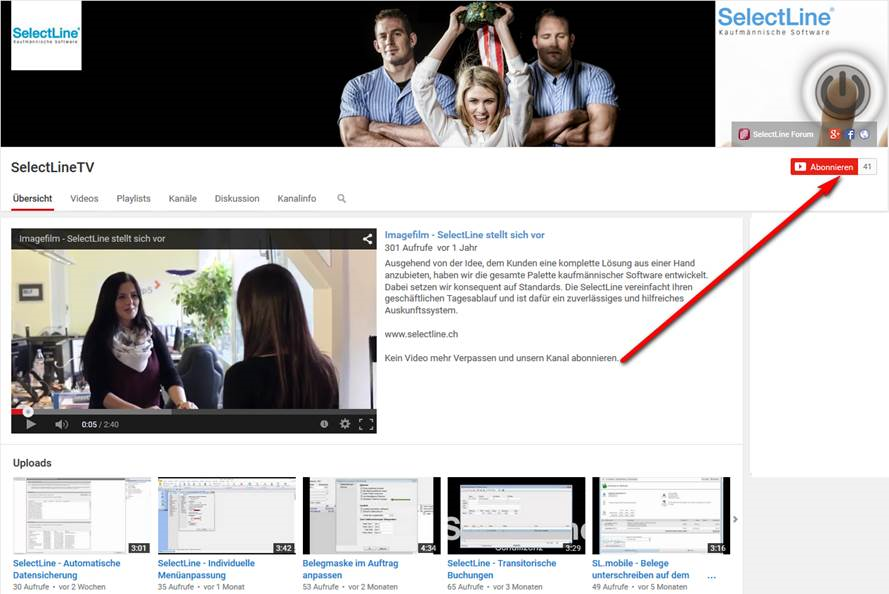Switch to the Übersicht tab
Image resolution: width=889 pixels, height=594 pixels.
tap(32, 198)
